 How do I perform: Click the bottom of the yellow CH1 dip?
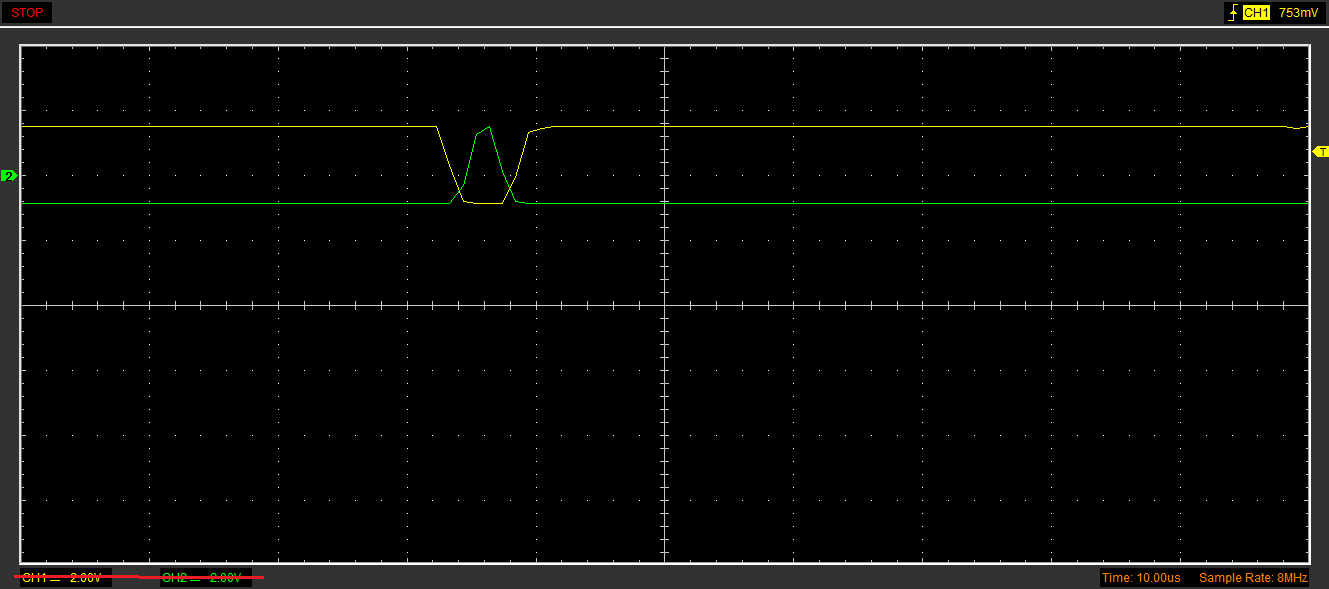pos(487,203)
